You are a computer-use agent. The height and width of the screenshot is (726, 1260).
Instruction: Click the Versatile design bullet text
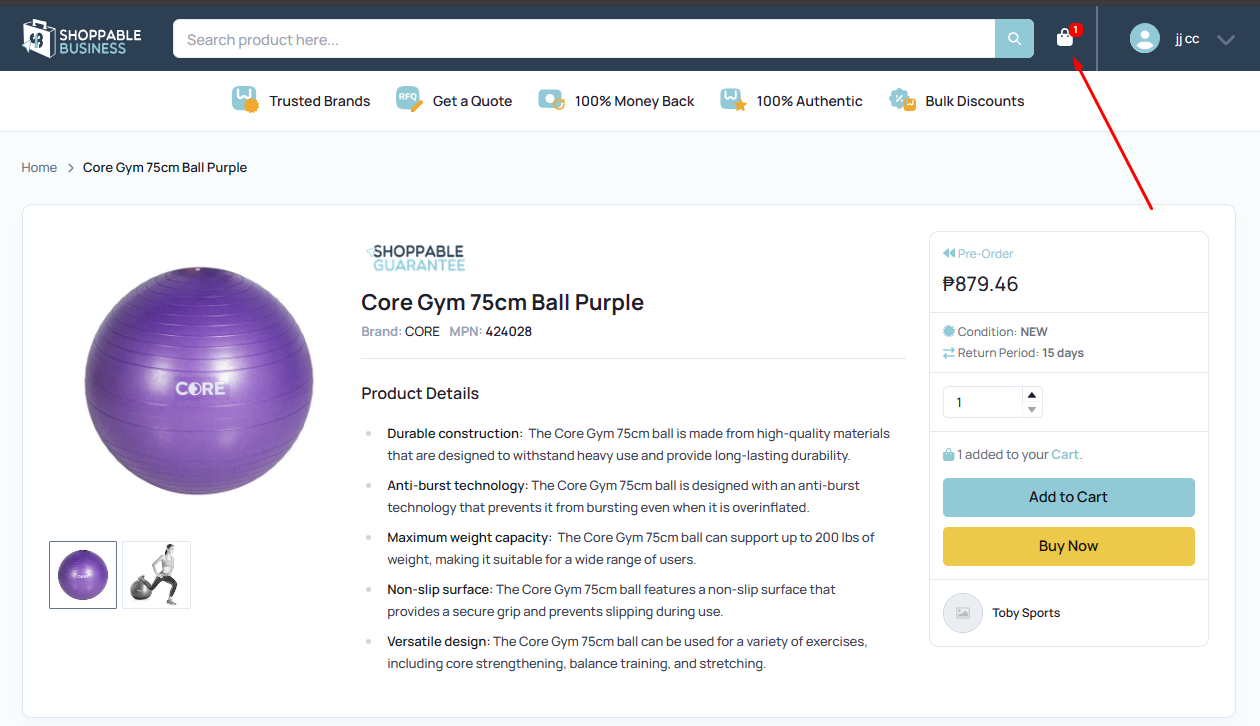628,652
